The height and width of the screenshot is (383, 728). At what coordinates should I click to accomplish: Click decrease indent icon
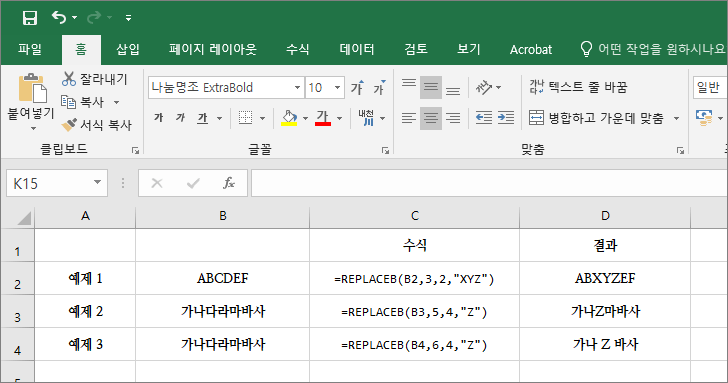pos(484,118)
